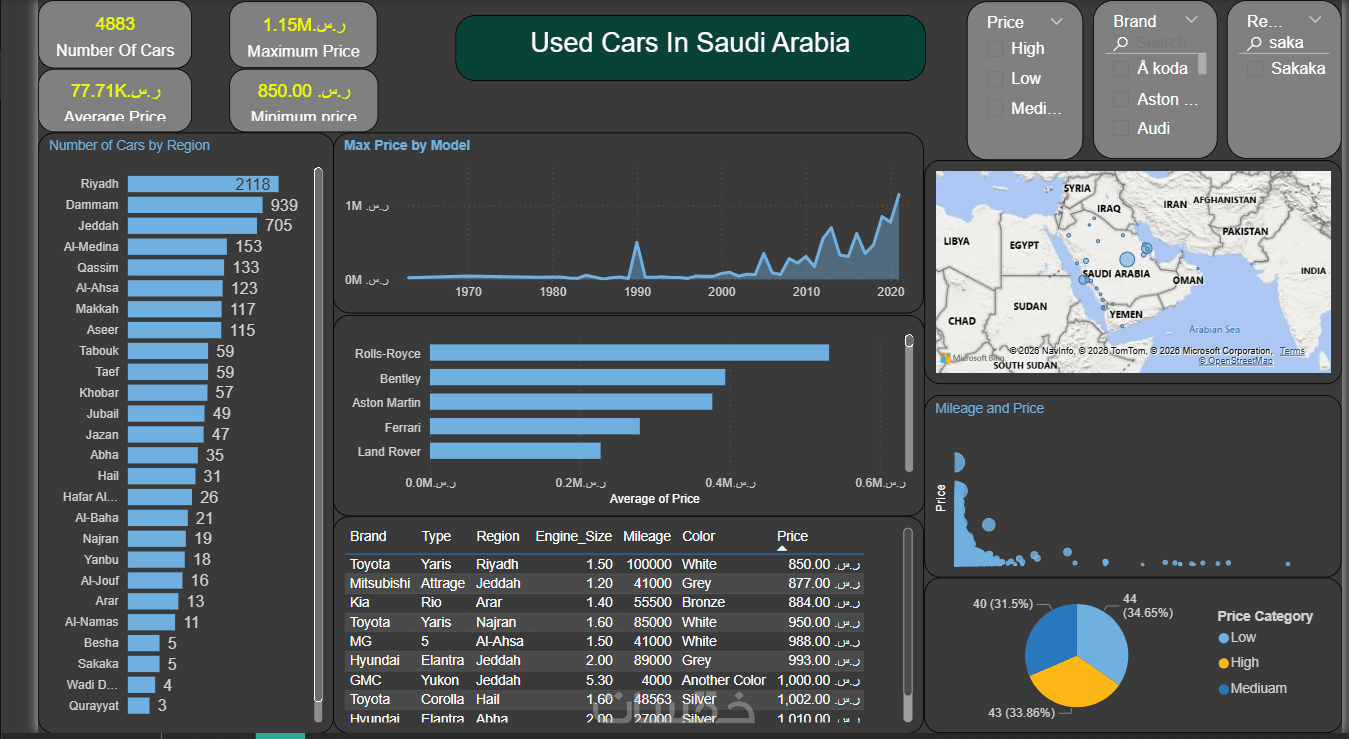Sort table by Engine_Size column header

(572, 536)
